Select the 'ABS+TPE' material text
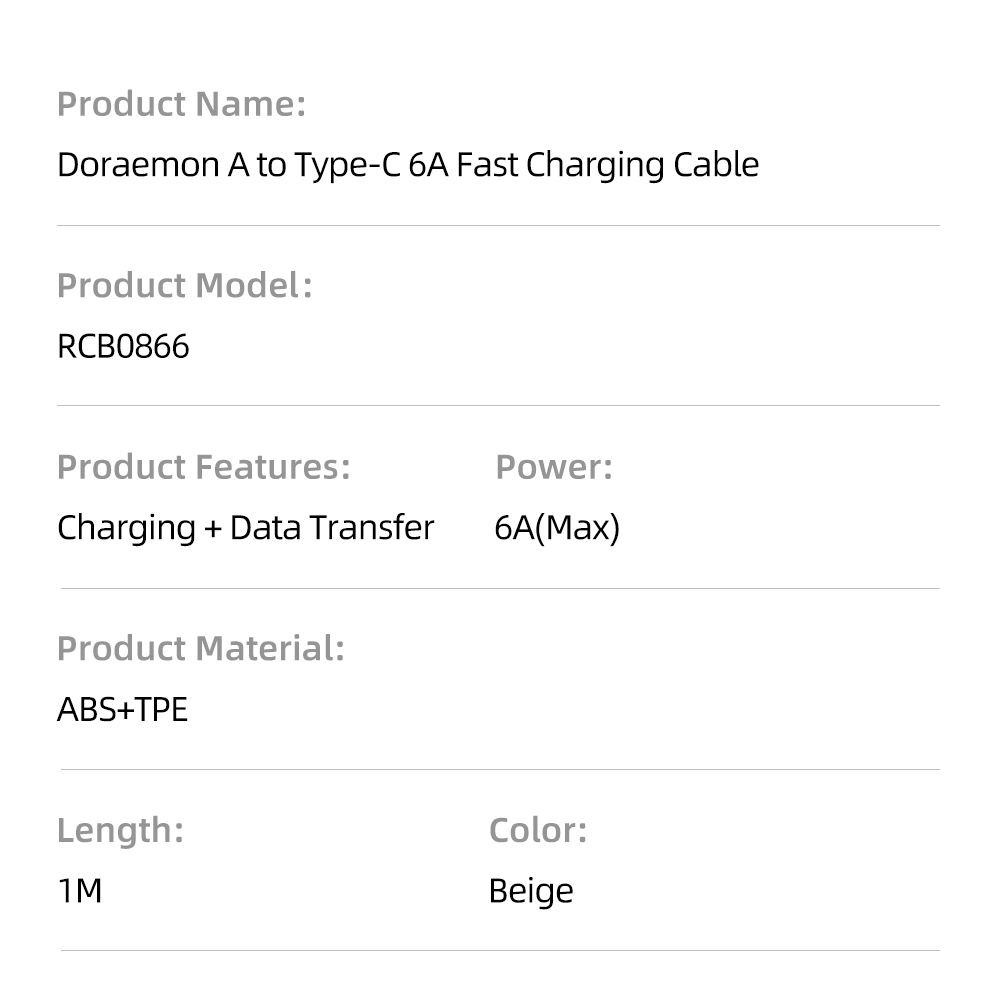Image resolution: width=1000 pixels, height=1000 pixels. click(122, 710)
